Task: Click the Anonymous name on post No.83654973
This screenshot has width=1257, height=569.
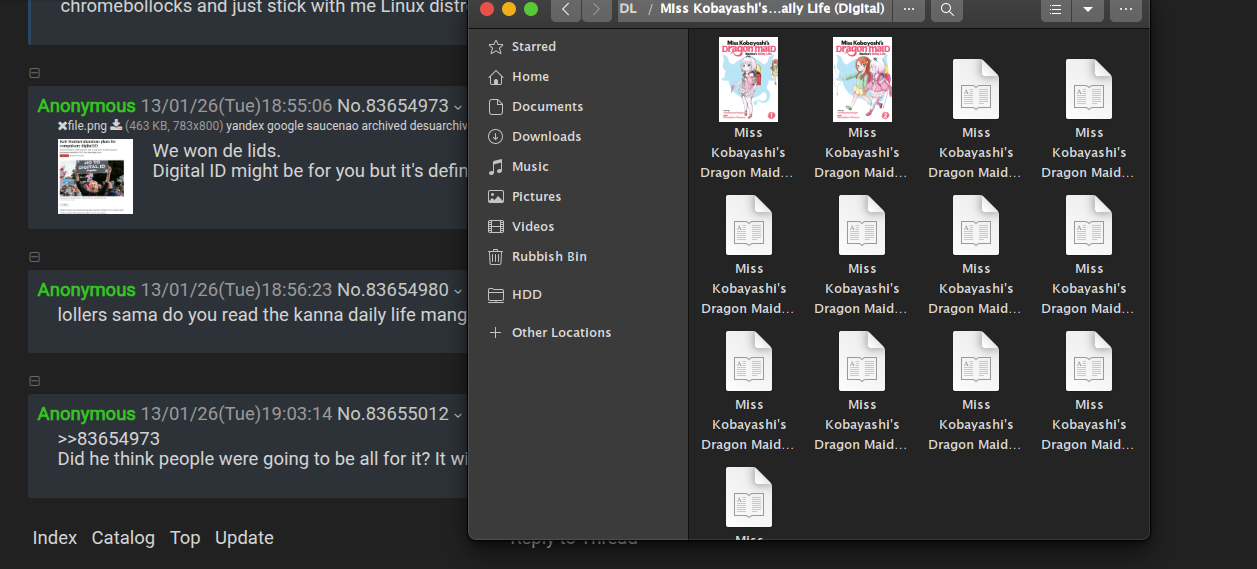Action: pyautogui.click(x=86, y=106)
